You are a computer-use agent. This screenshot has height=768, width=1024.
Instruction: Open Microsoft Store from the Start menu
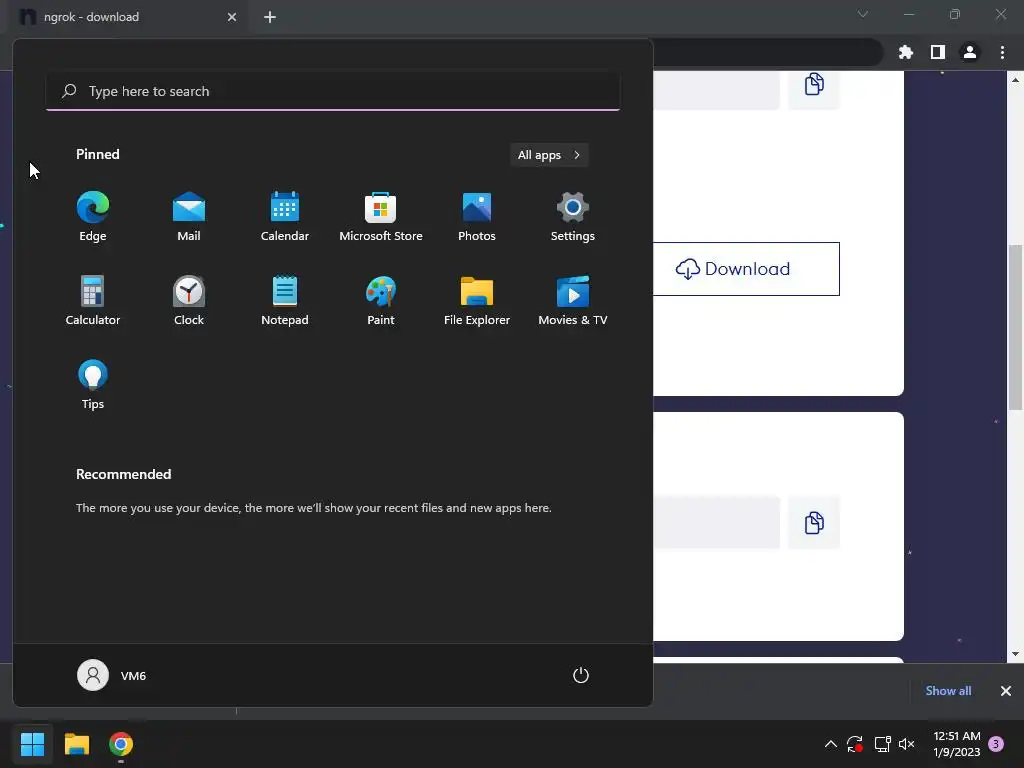point(381,217)
